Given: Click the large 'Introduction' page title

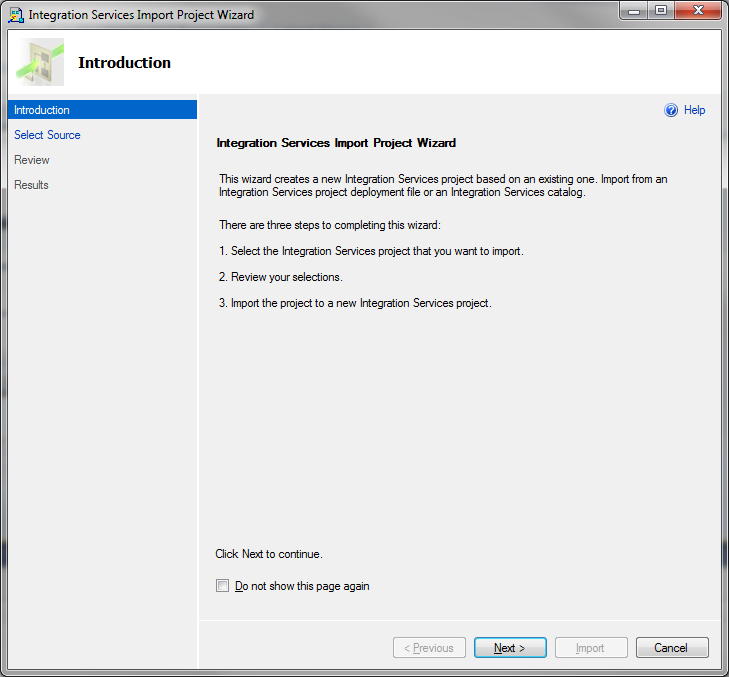Looking at the screenshot, I should click(125, 63).
